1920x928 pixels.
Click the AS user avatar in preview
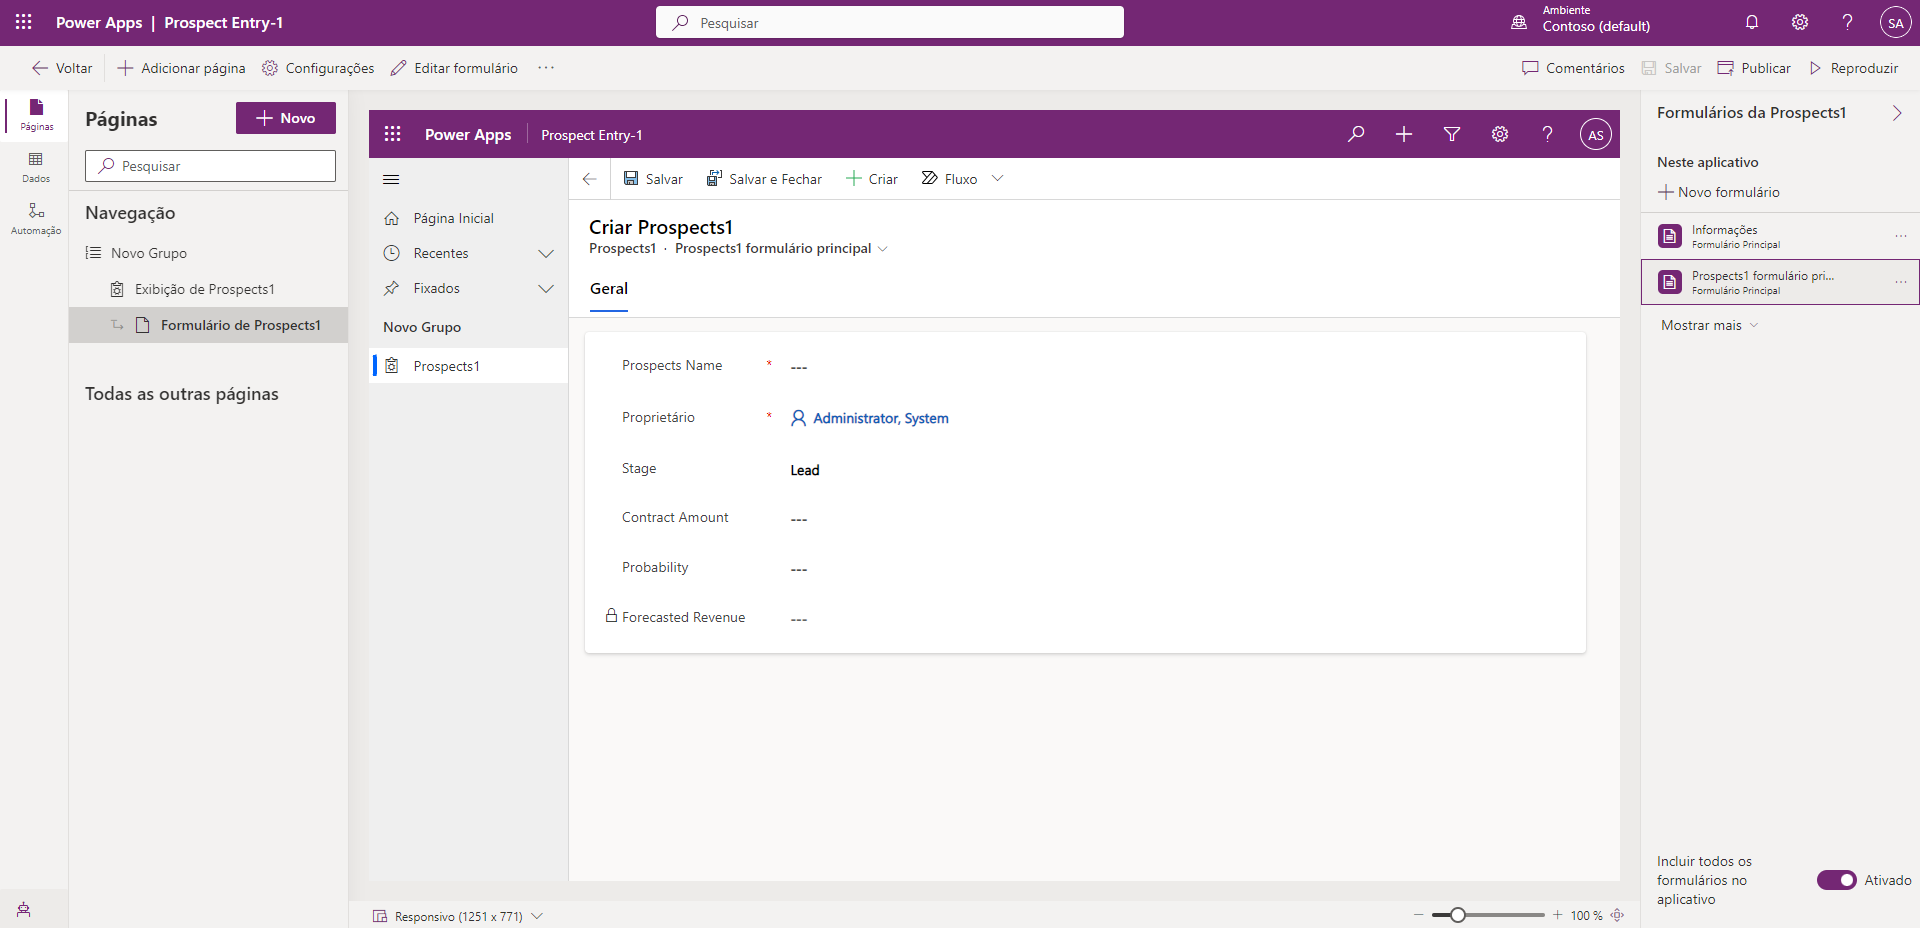1596,134
